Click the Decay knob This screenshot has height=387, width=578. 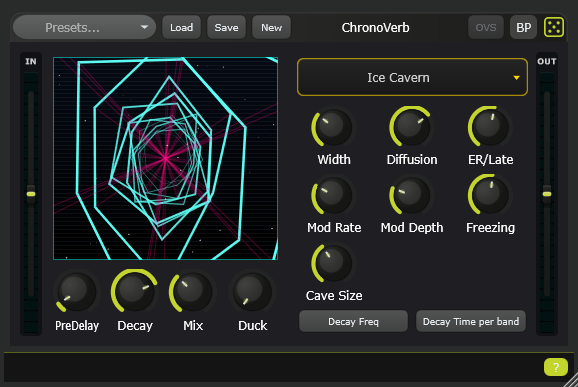[135, 292]
